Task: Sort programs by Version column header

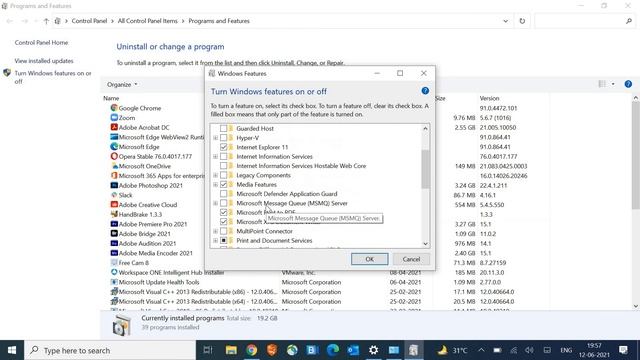Action: (x=489, y=98)
